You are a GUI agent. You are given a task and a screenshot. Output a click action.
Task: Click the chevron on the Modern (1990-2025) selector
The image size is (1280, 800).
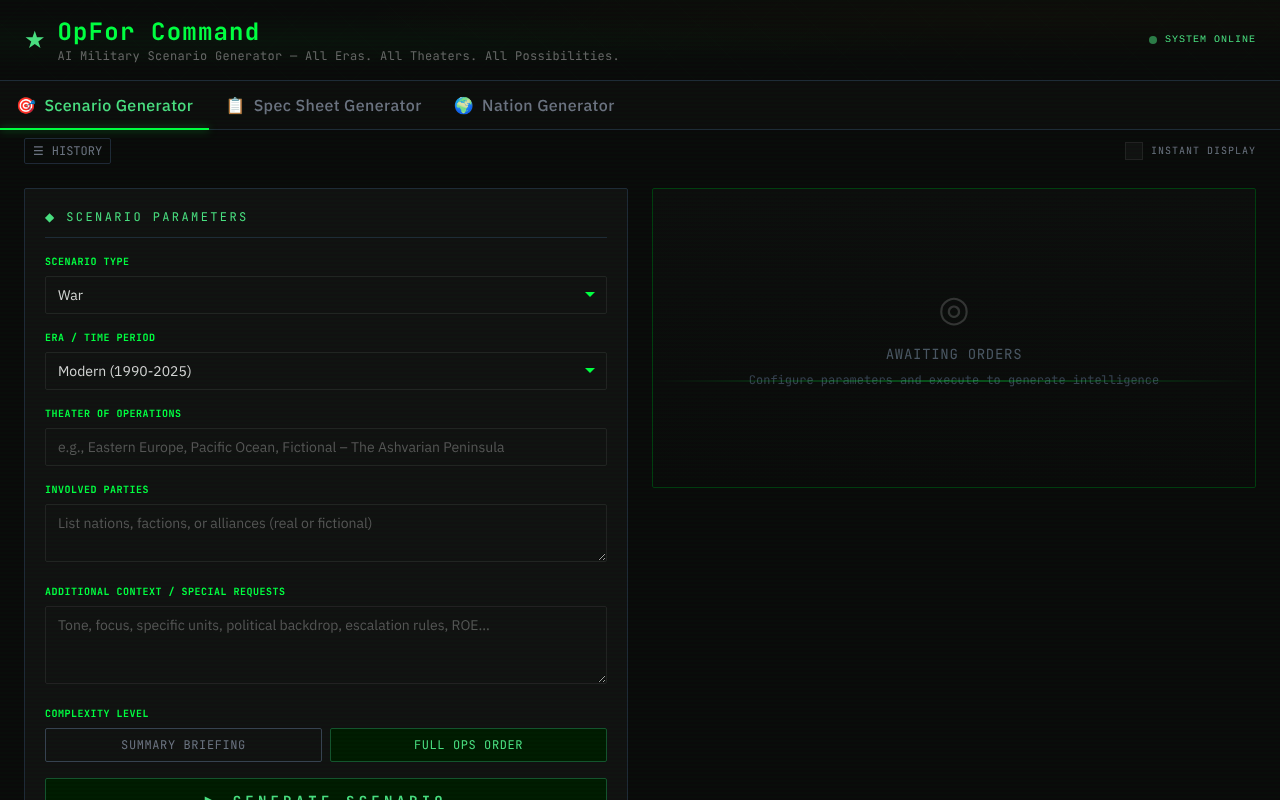(x=589, y=369)
